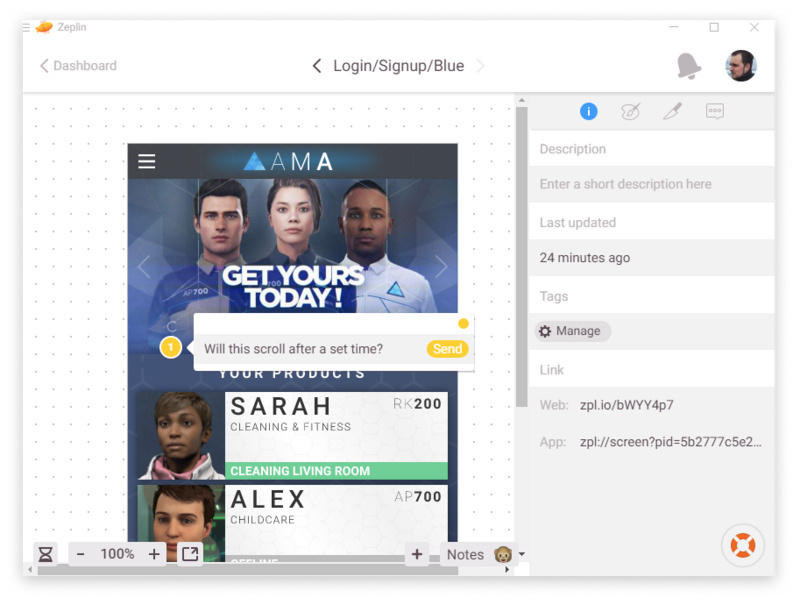800x605 pixels.
Task: Click scroll right arrow at bottom
Action: click(507, 569)
